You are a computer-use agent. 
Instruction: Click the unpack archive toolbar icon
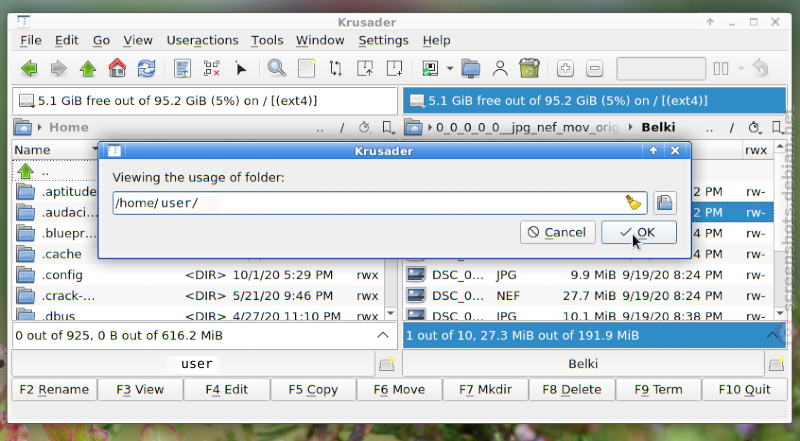(394, 68)
